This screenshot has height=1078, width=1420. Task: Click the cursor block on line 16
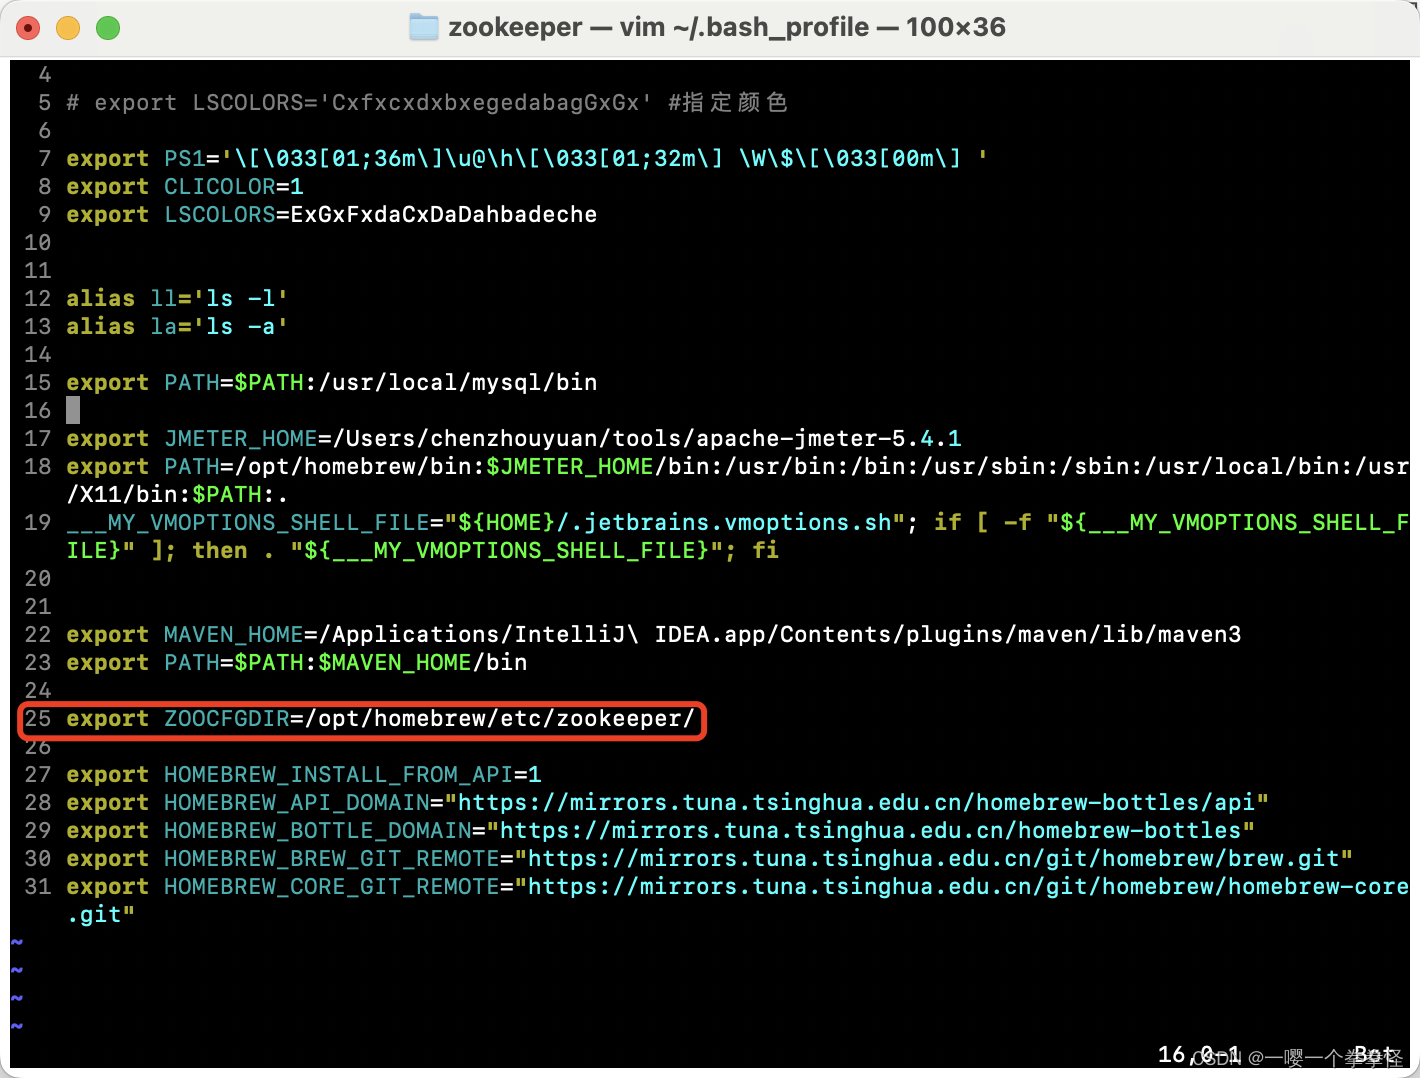pyautogui.click(x=73, y=410)
